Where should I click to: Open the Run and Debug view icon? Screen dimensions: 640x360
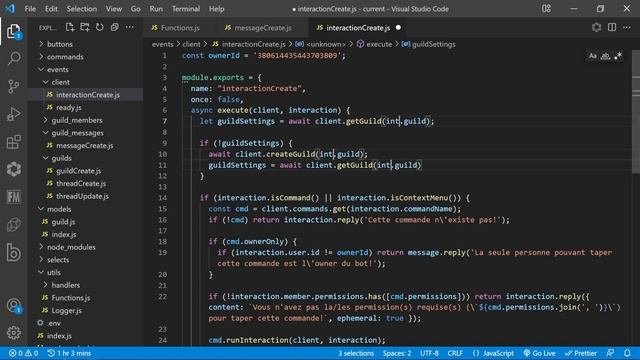[x=13, y=114]
